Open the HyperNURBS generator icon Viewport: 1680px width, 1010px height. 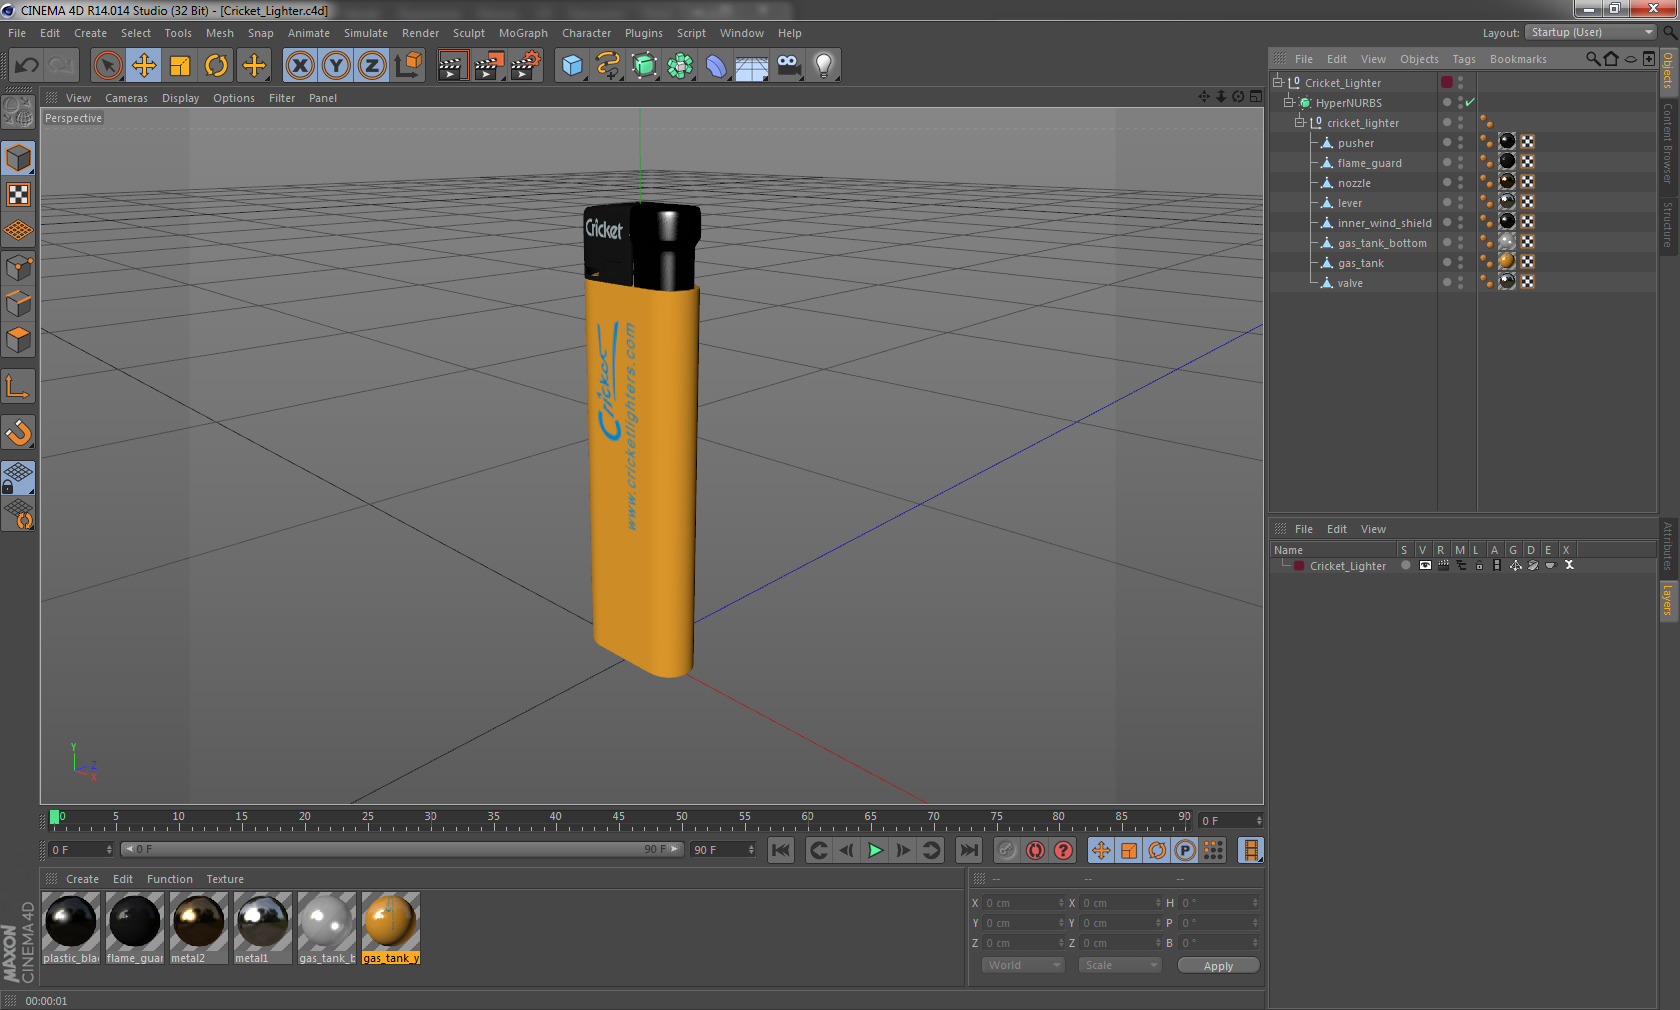coord(644,66)
